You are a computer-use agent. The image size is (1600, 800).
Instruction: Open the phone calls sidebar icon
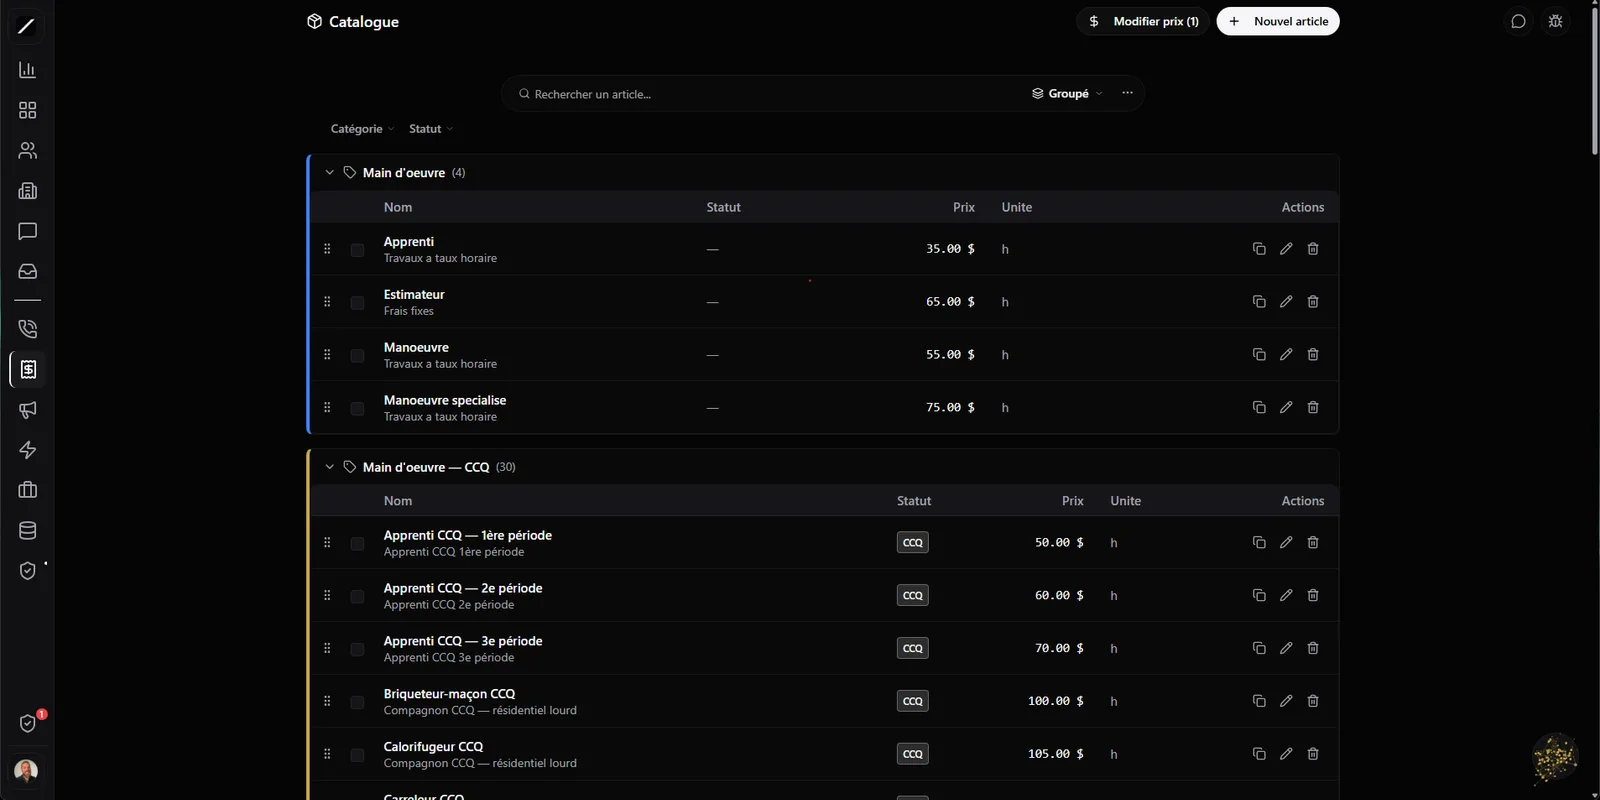click(27, 329)
